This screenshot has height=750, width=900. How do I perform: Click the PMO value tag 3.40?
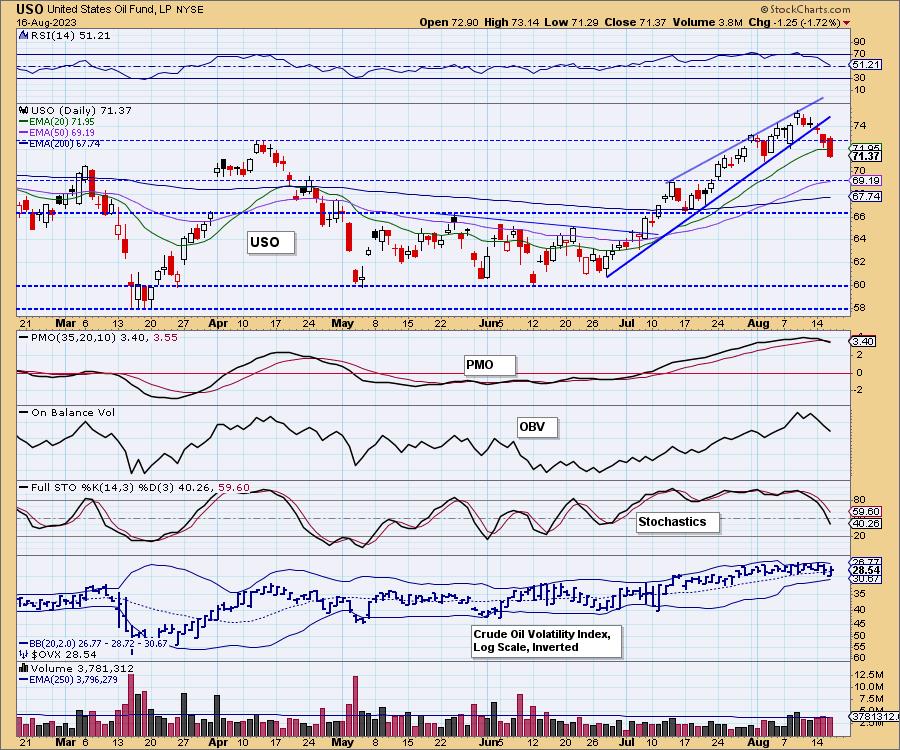pyautogui.click(x=863, y=341)
